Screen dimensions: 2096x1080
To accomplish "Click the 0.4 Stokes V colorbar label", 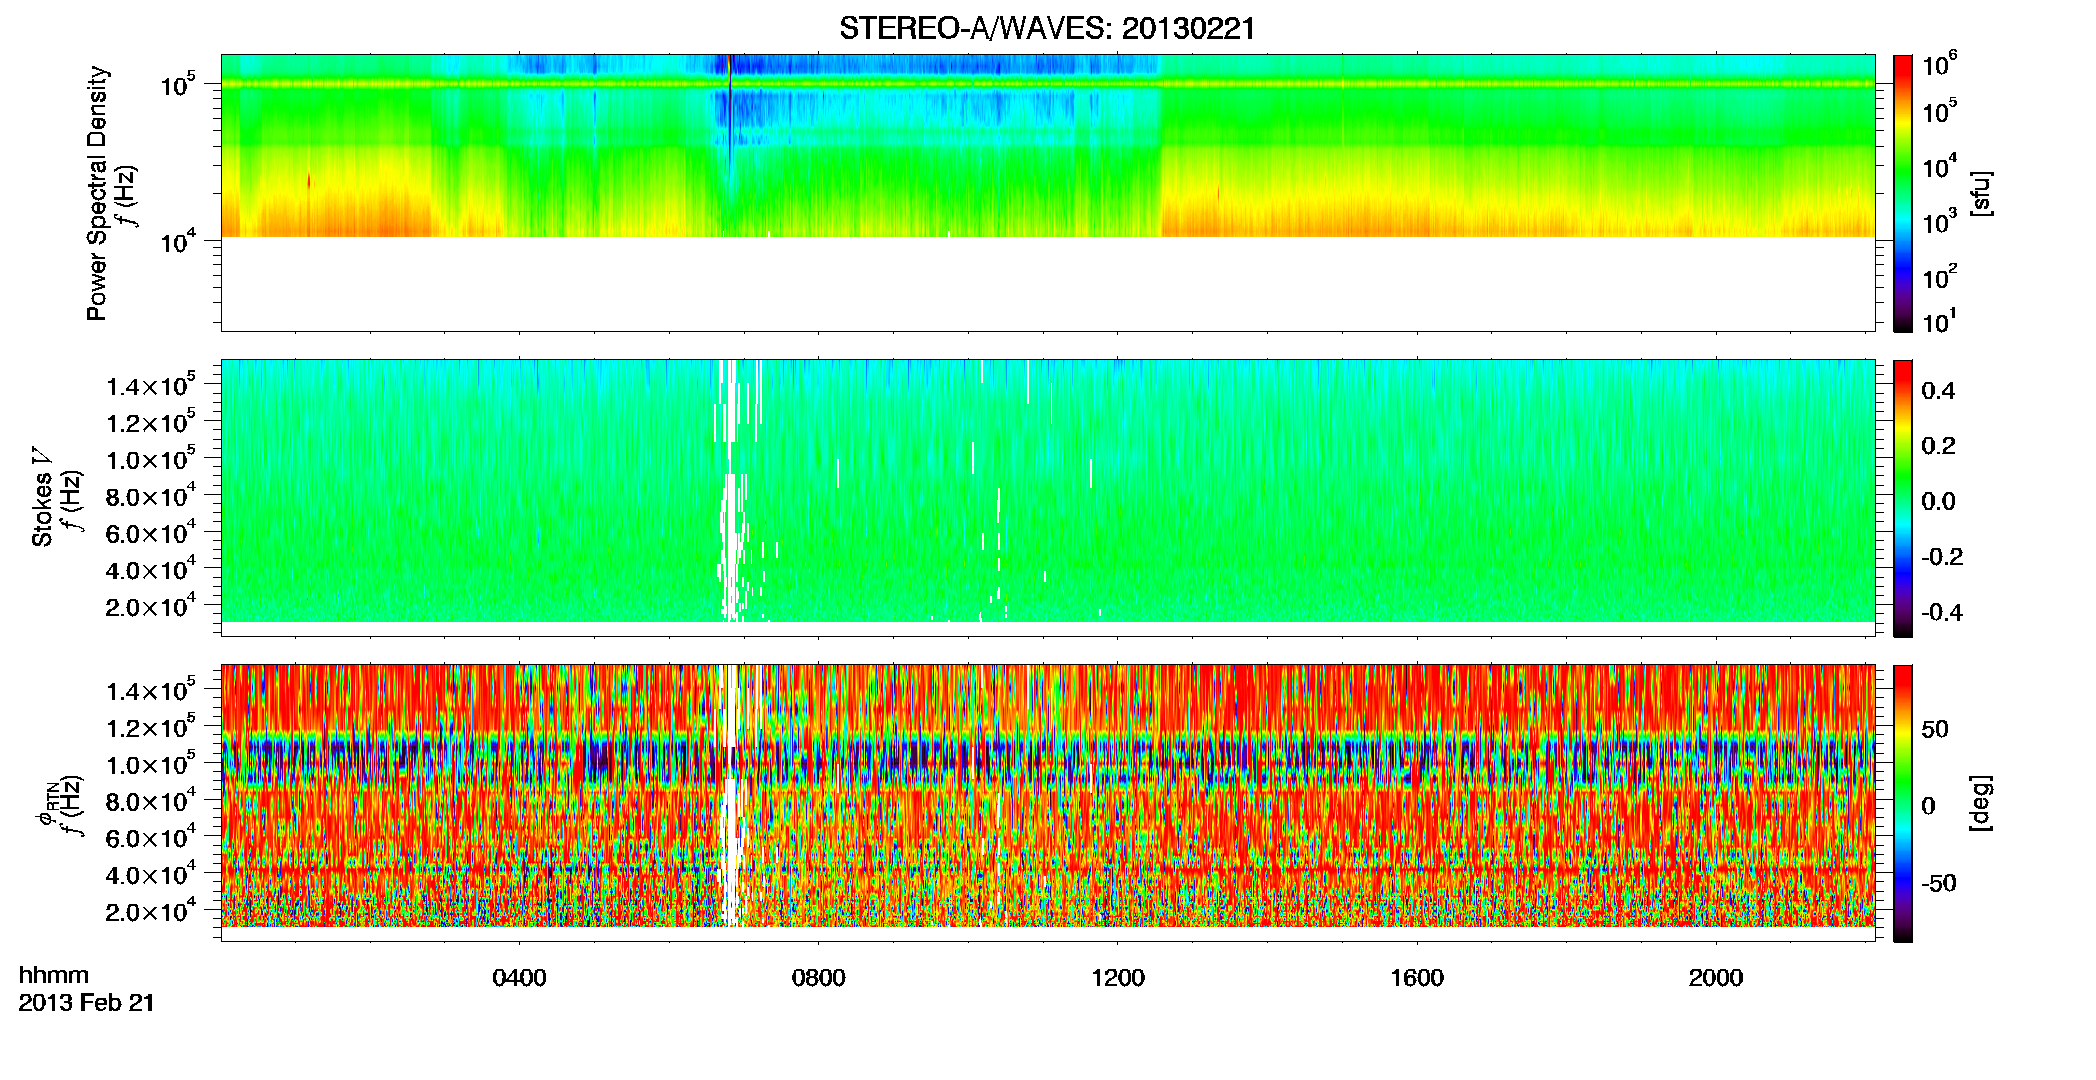I will 1938,391.
